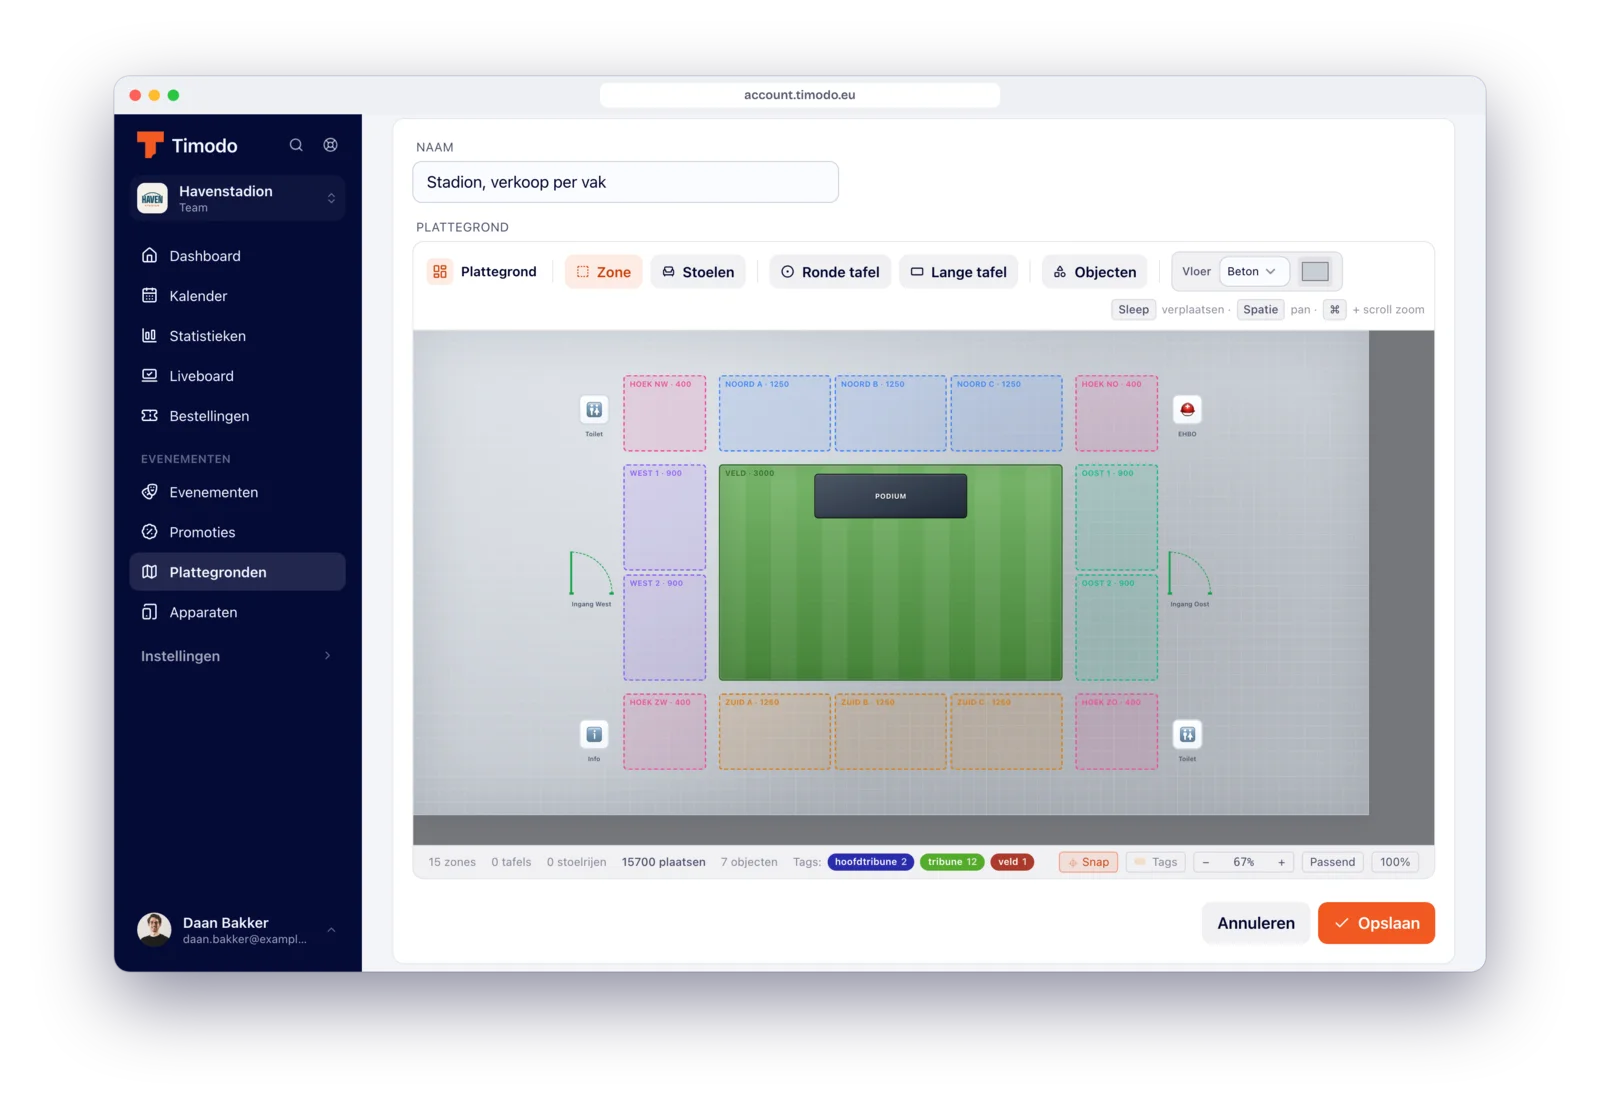1600x1105 pixels.
Task: Select the Zuid A zone
Action: pyautogui.click(x=774, y=732)
